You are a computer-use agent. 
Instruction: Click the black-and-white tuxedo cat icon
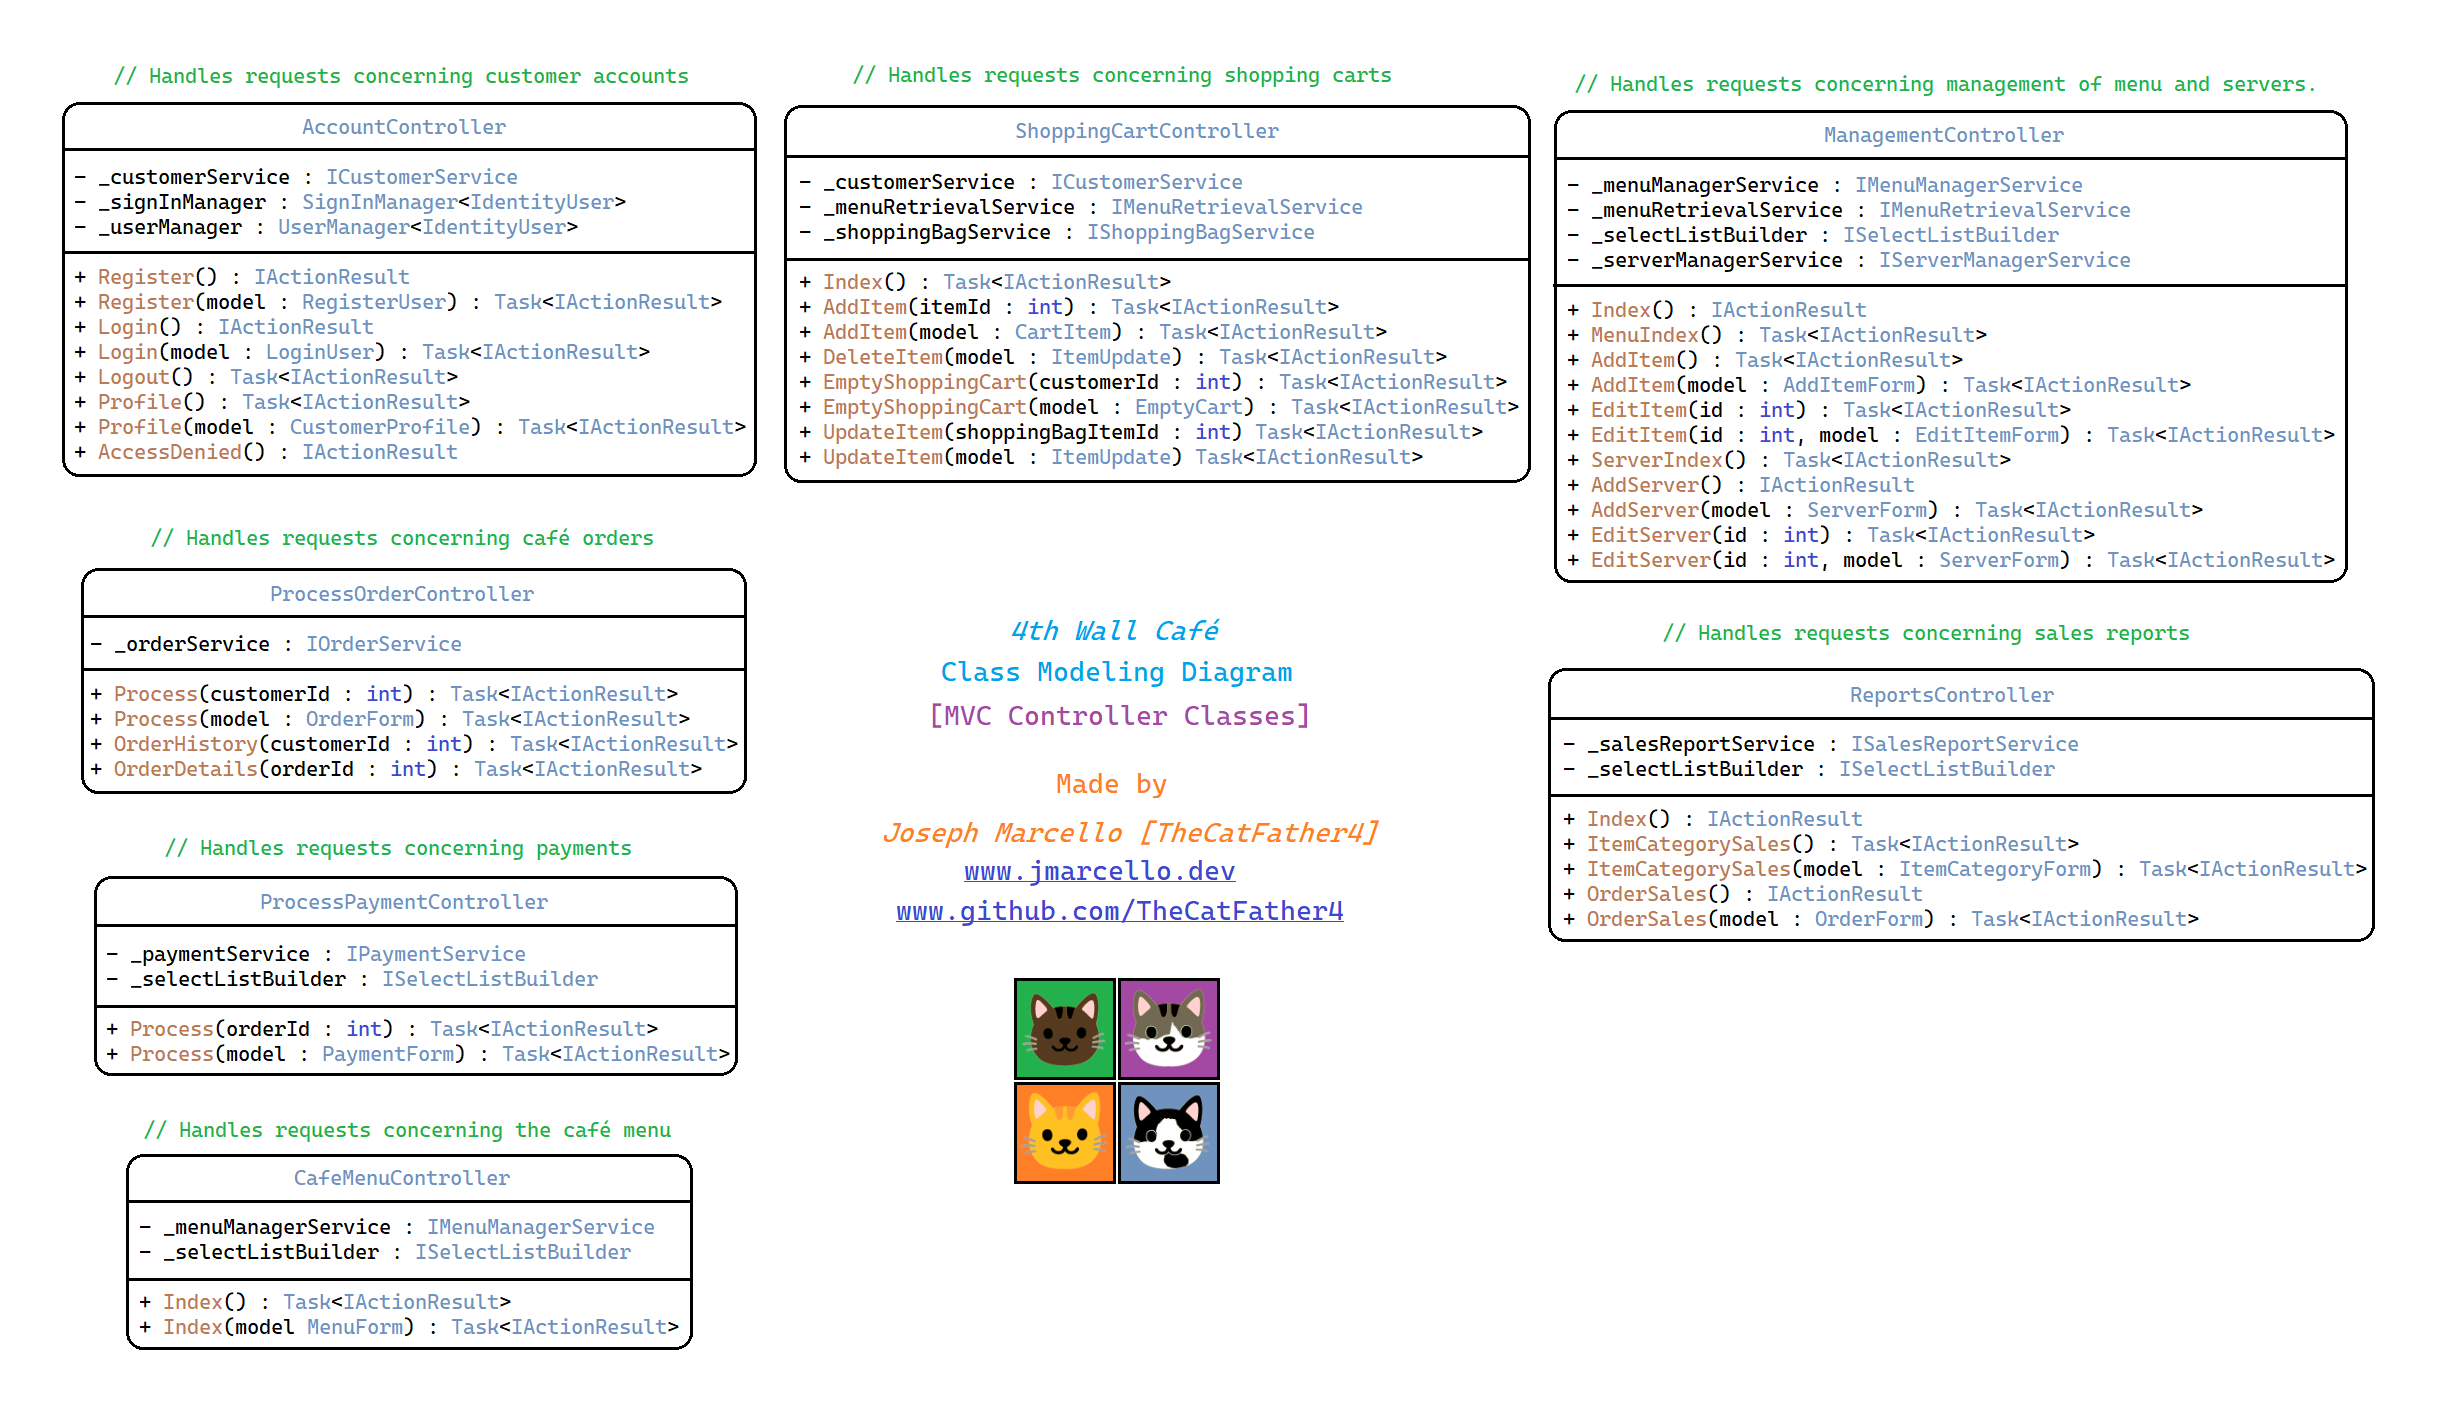1168,1133
